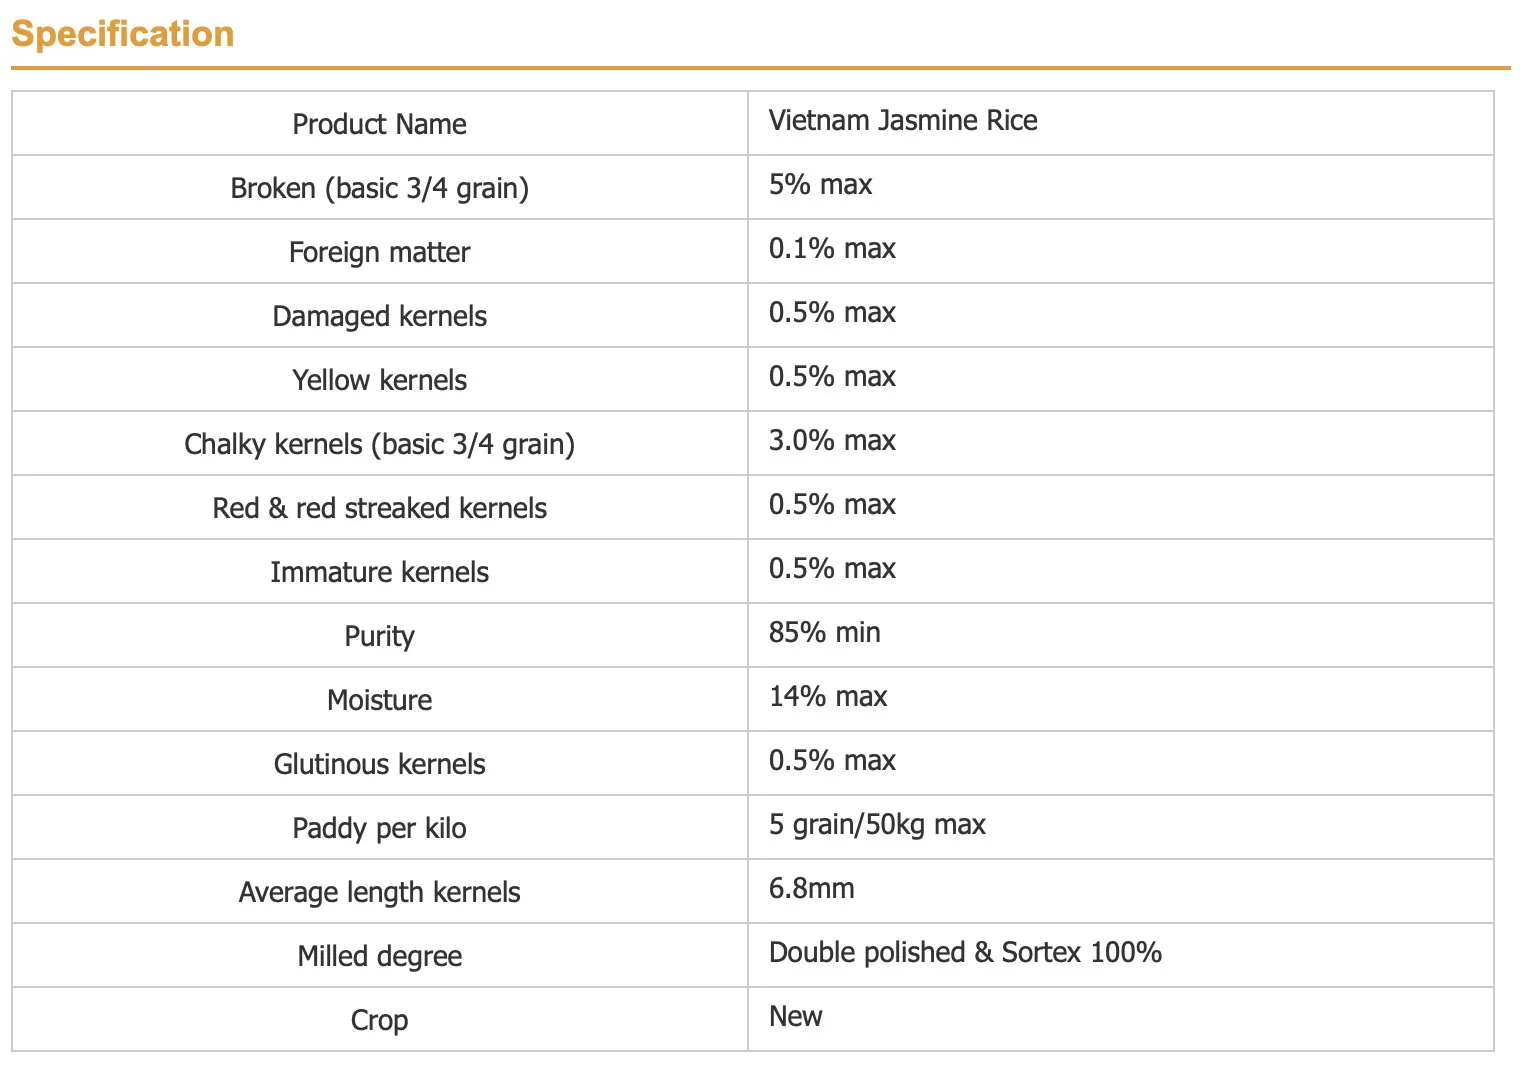Click the Foreign matter row label

pyautogui.click(x=379, y=252)
